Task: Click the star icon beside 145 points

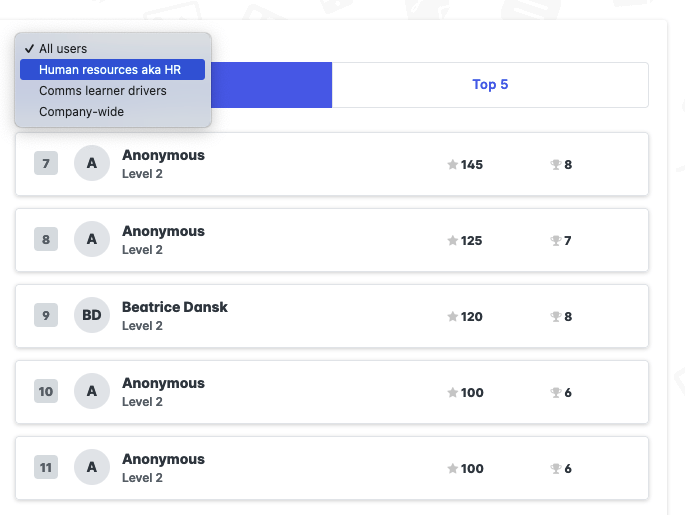Action: (453, 165)
